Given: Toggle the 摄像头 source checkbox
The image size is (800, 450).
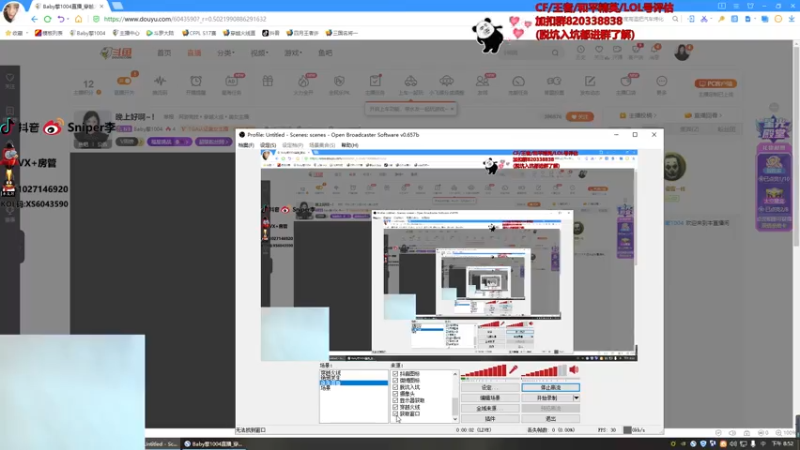Looking at the screenshot, I should [395, 394].
